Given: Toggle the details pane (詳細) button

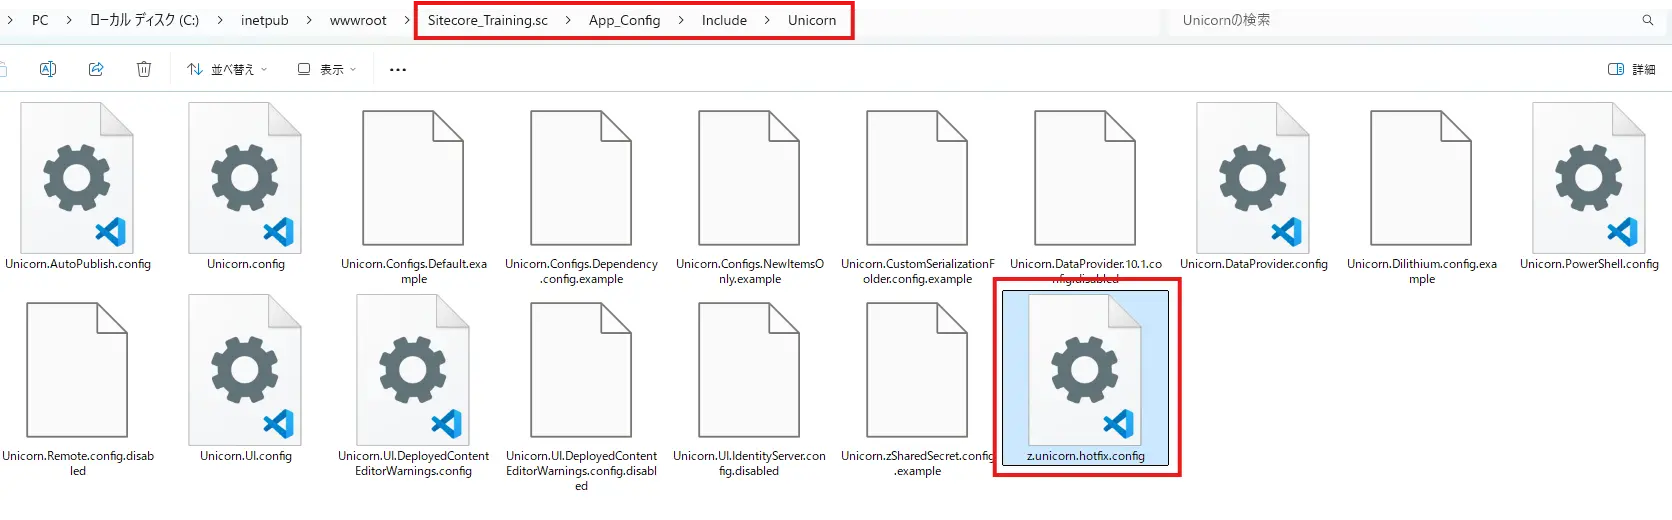Looking at the screenshot, I should (1631, 69).
